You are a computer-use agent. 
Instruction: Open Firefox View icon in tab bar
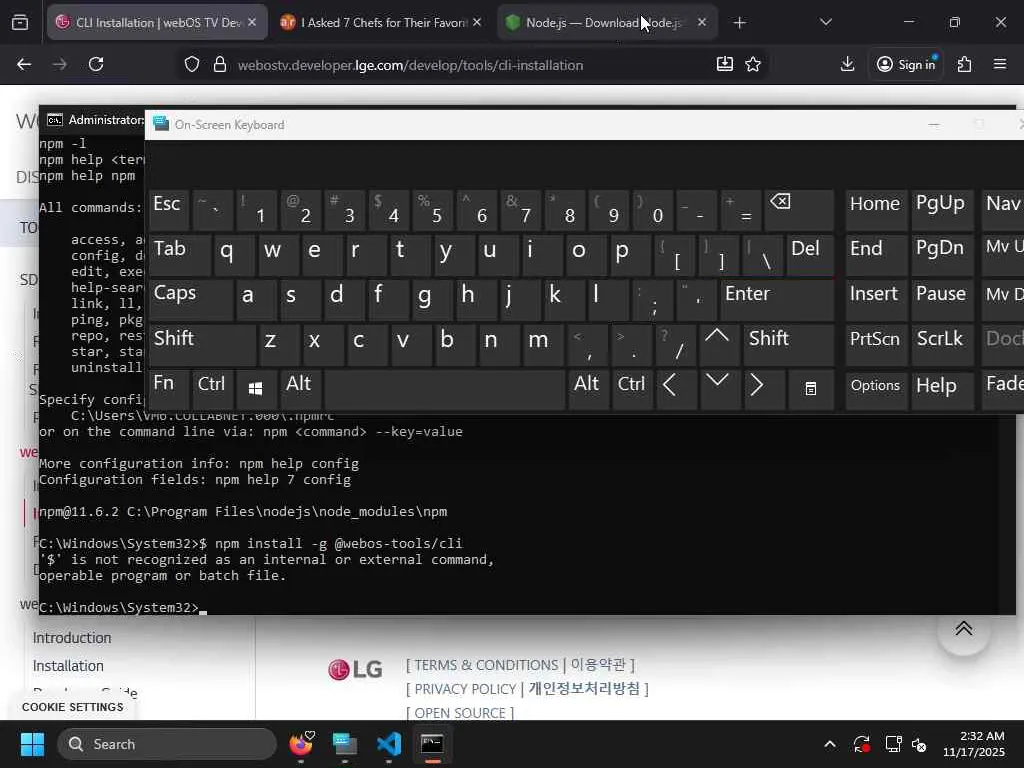20,22
